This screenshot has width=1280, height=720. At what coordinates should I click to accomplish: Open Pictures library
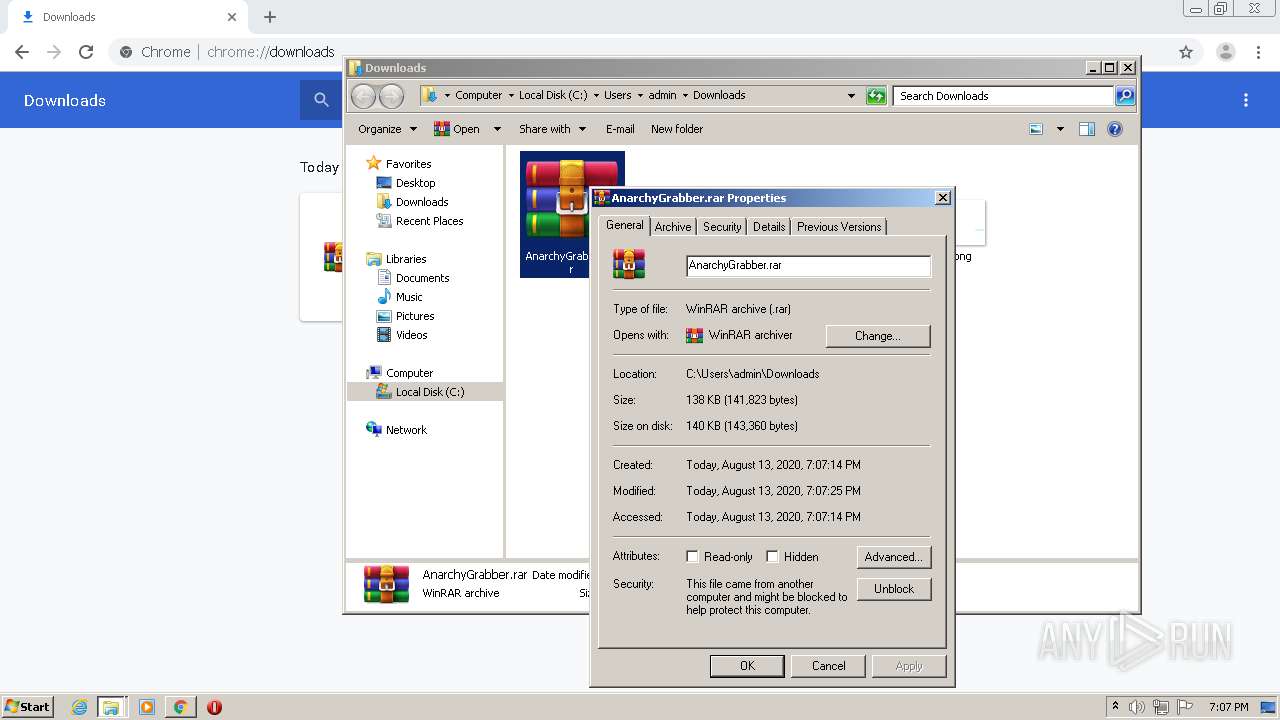(415, 316)
